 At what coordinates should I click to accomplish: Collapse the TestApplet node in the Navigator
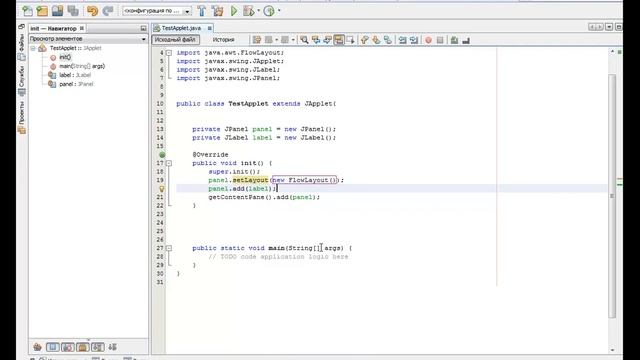tap(33, 48)
